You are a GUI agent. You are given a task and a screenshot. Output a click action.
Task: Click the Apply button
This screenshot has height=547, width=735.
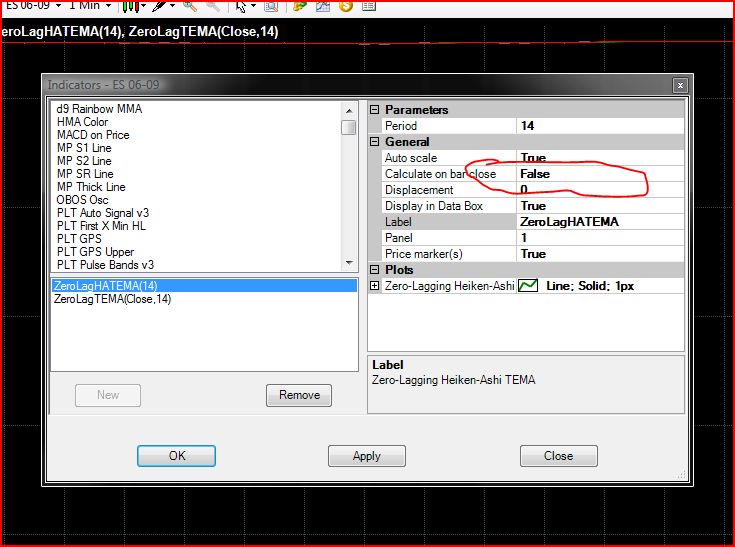pos(367,456)
